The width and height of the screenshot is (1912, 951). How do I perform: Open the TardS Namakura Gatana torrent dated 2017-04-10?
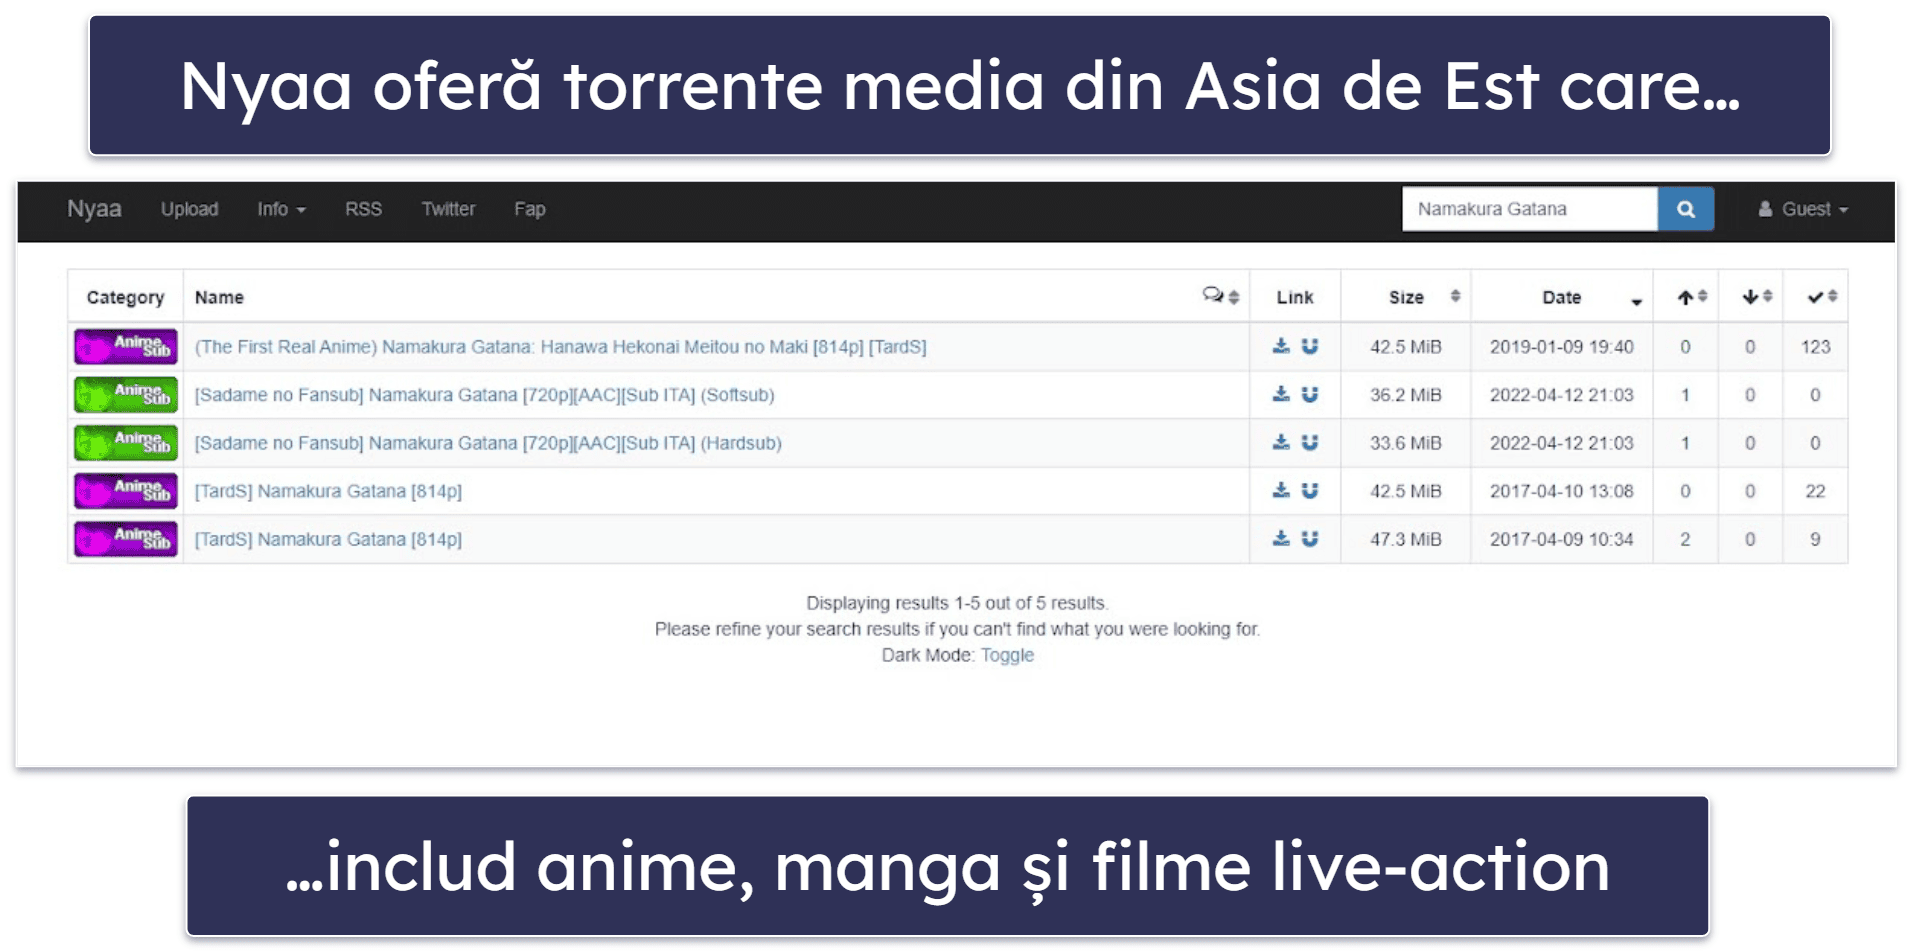(x=328, y=491)
